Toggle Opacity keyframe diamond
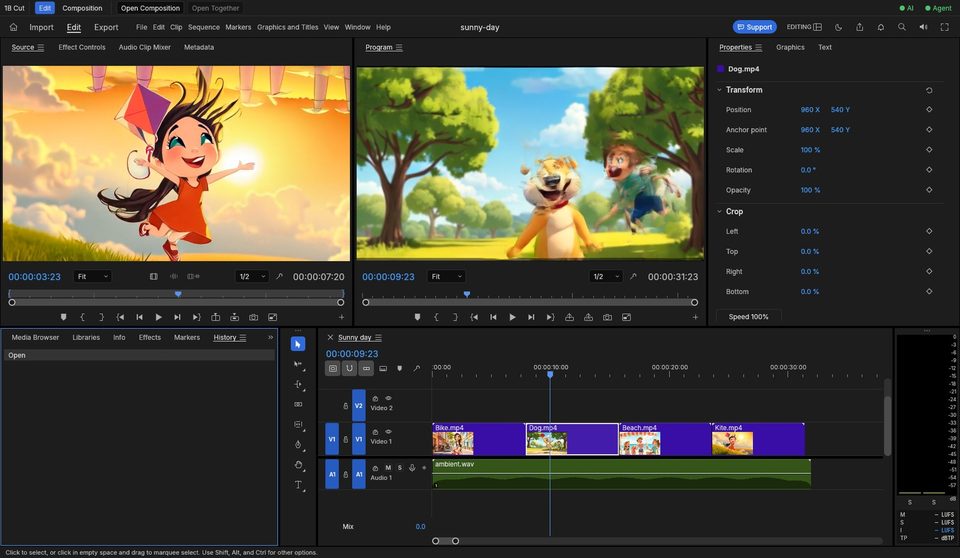Screen dimensions: 960x558 coord(929,190)
